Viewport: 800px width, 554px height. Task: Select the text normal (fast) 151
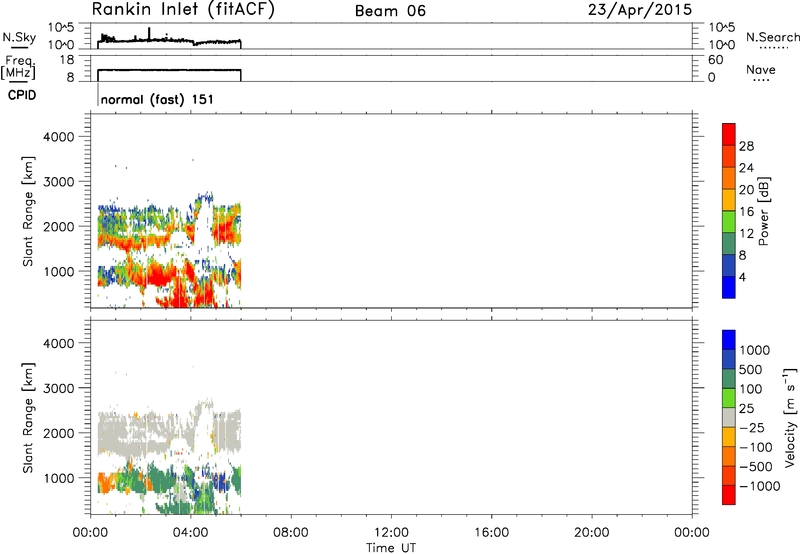[157, 99]
